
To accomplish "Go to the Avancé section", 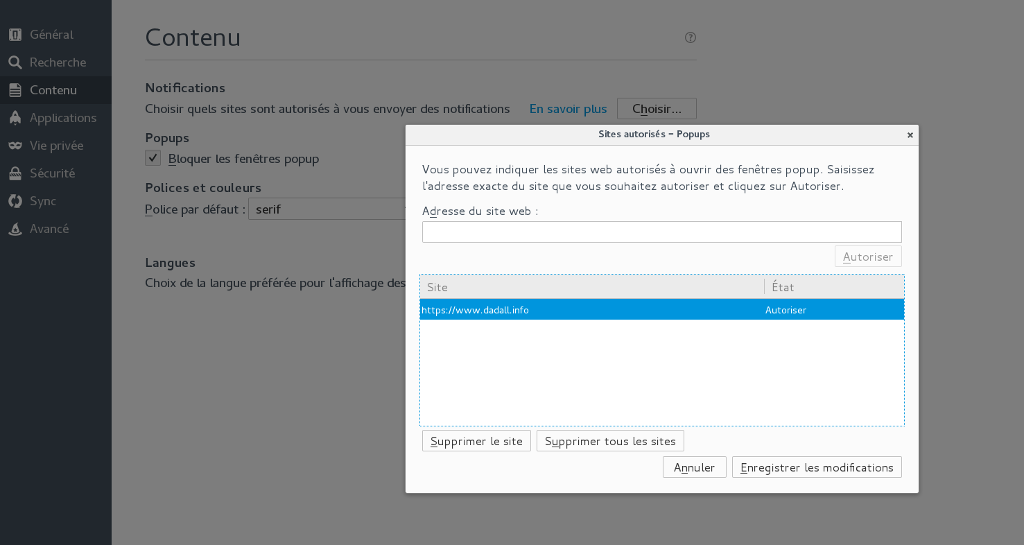I will [49, 229].
